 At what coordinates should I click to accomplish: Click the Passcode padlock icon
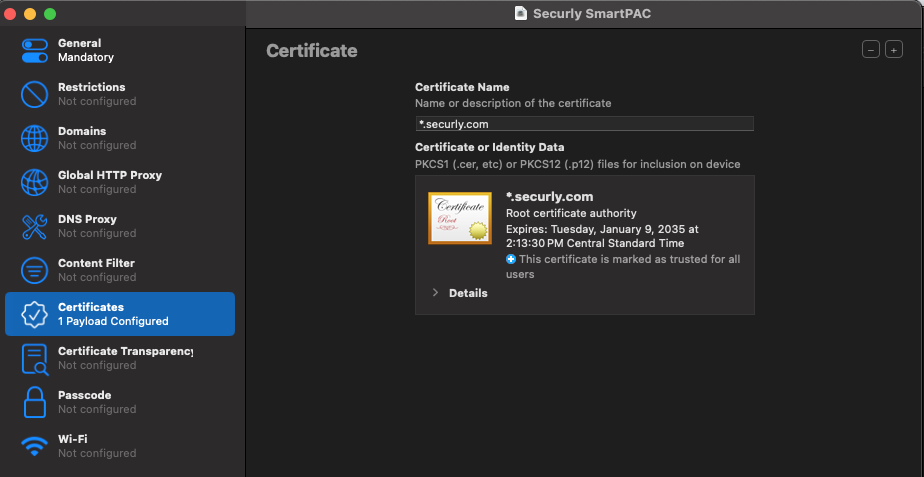pyautogui.click(x=35, y=402)
